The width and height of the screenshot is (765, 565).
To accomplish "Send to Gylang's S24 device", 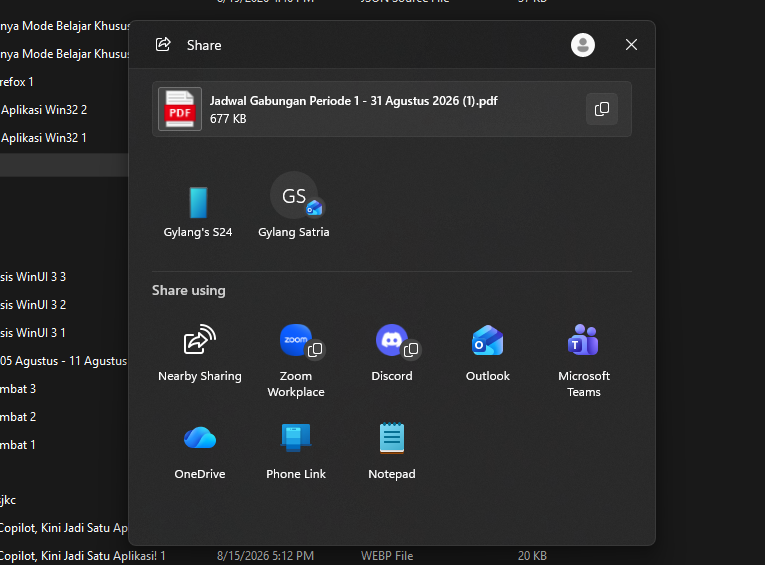I will pyautogui.click(x=198, y=210).
